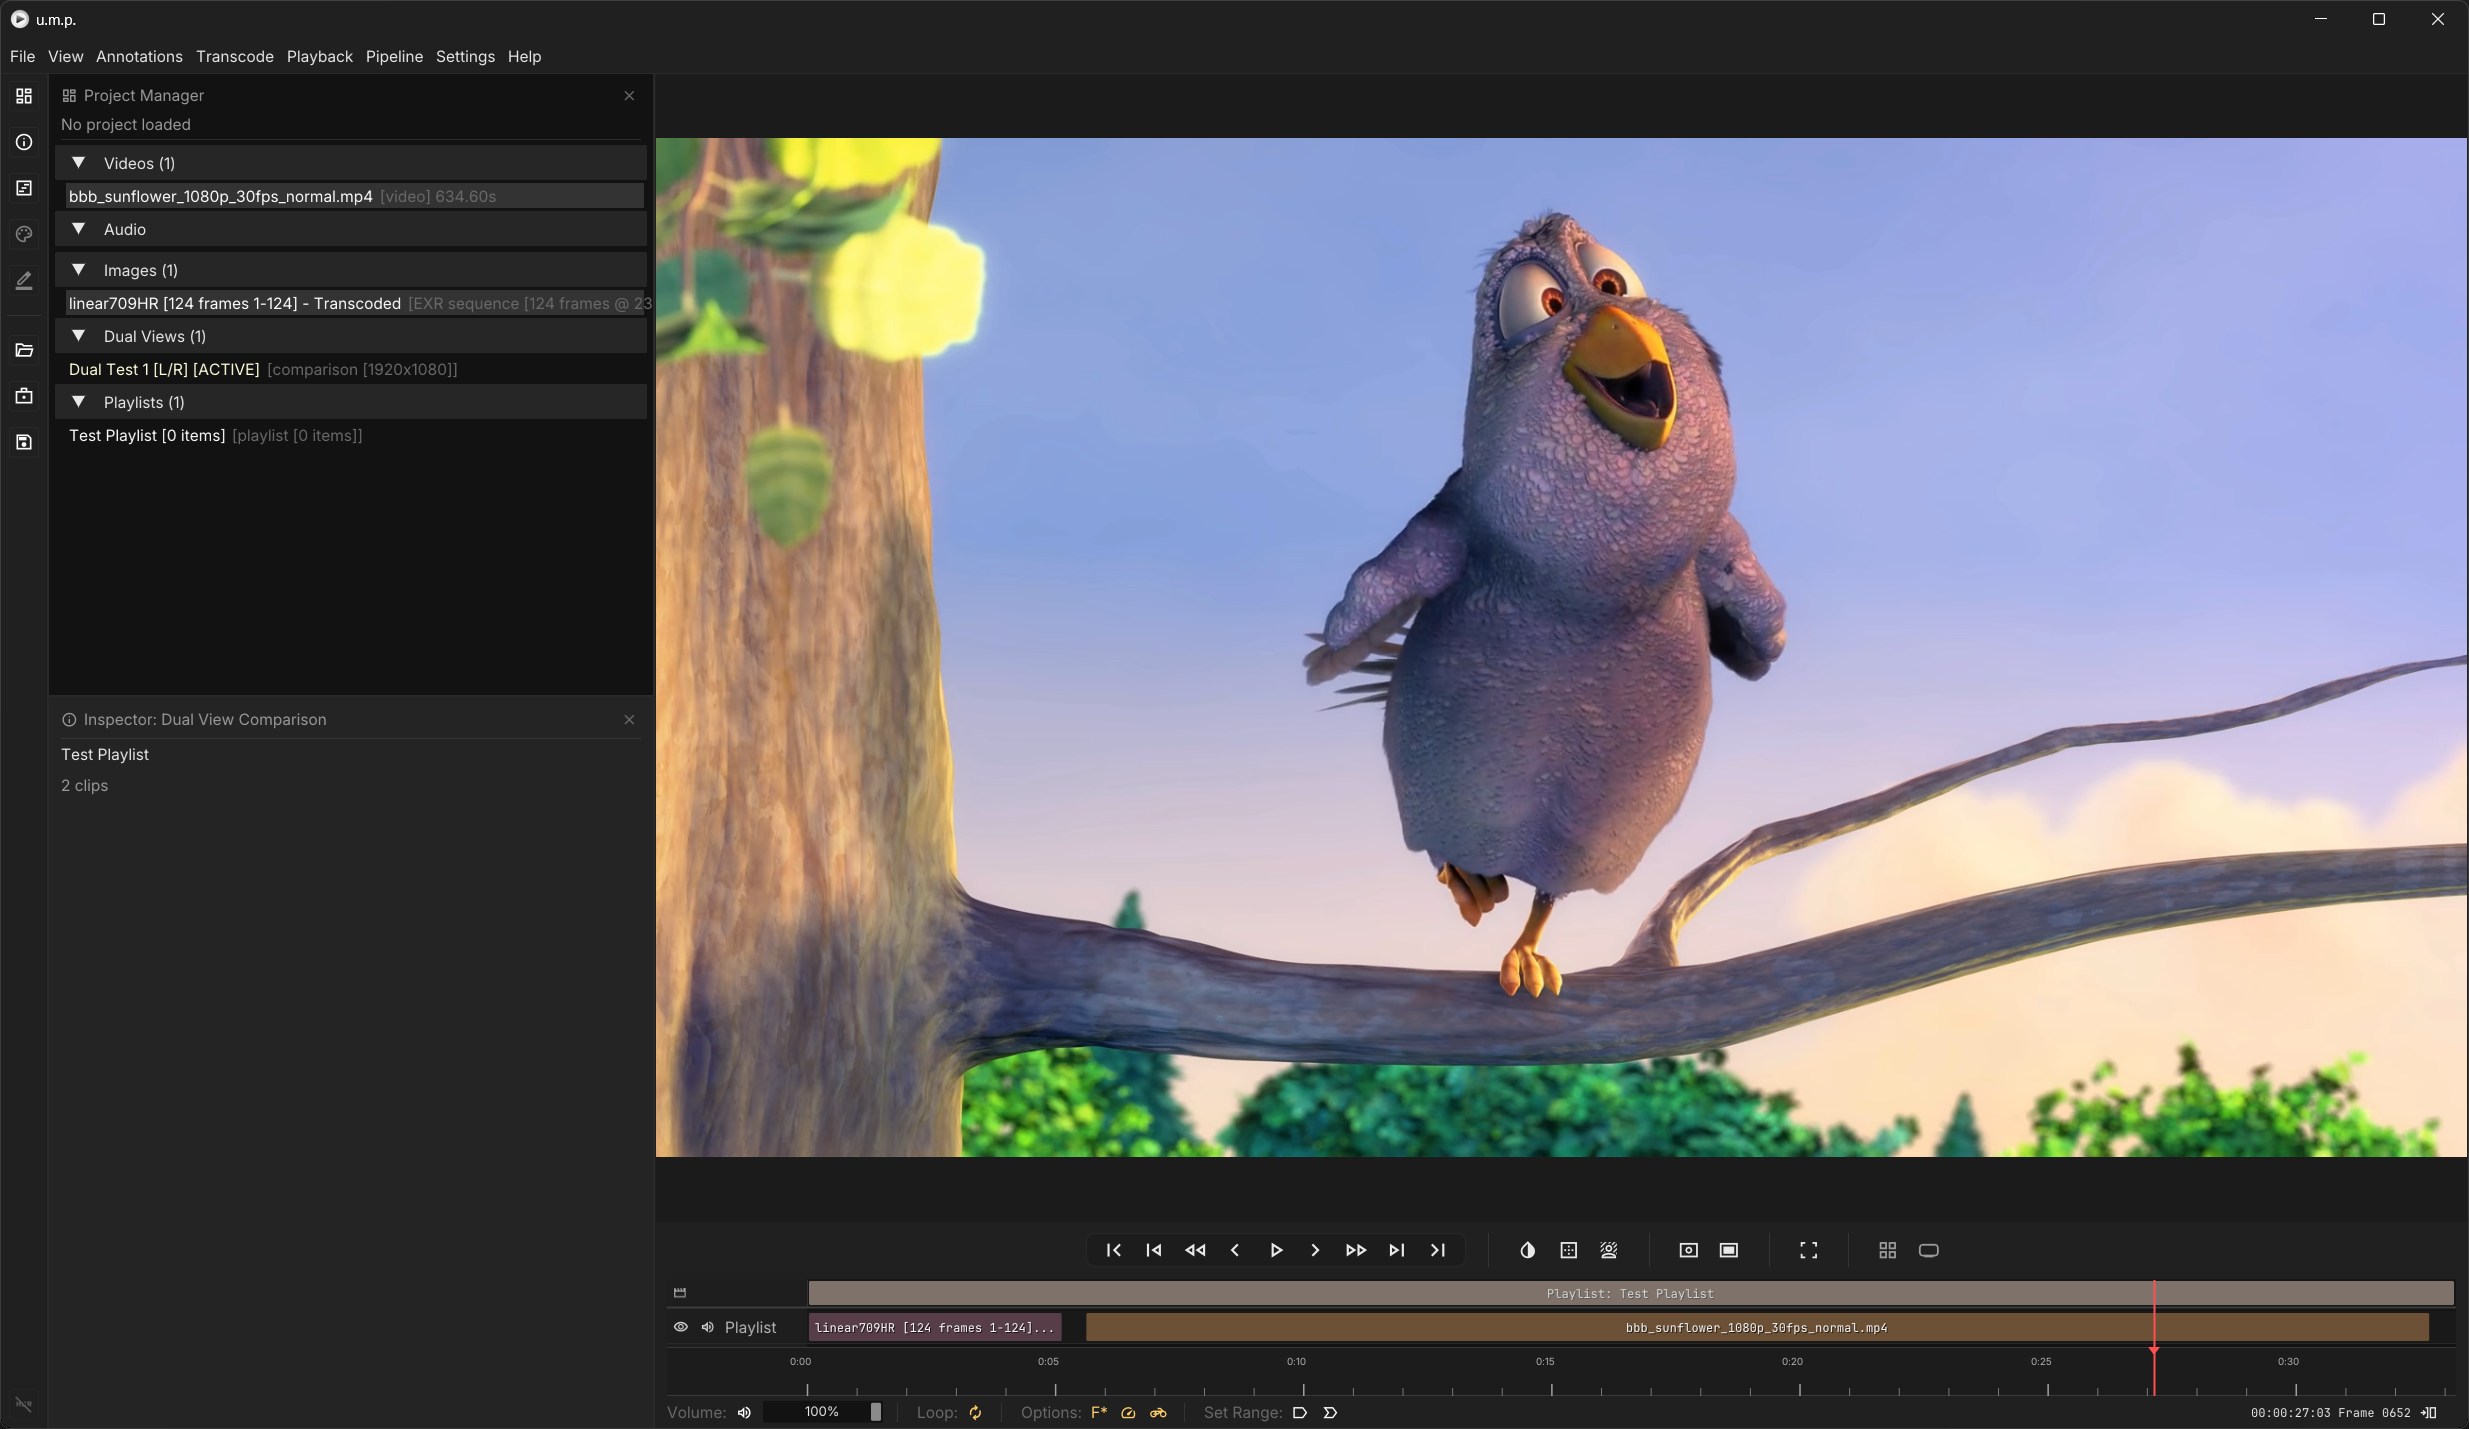Viewport: 2469px width, 1429px height.
Task: Collapse the Dual Views (1) section
Action: pos(78,336)
